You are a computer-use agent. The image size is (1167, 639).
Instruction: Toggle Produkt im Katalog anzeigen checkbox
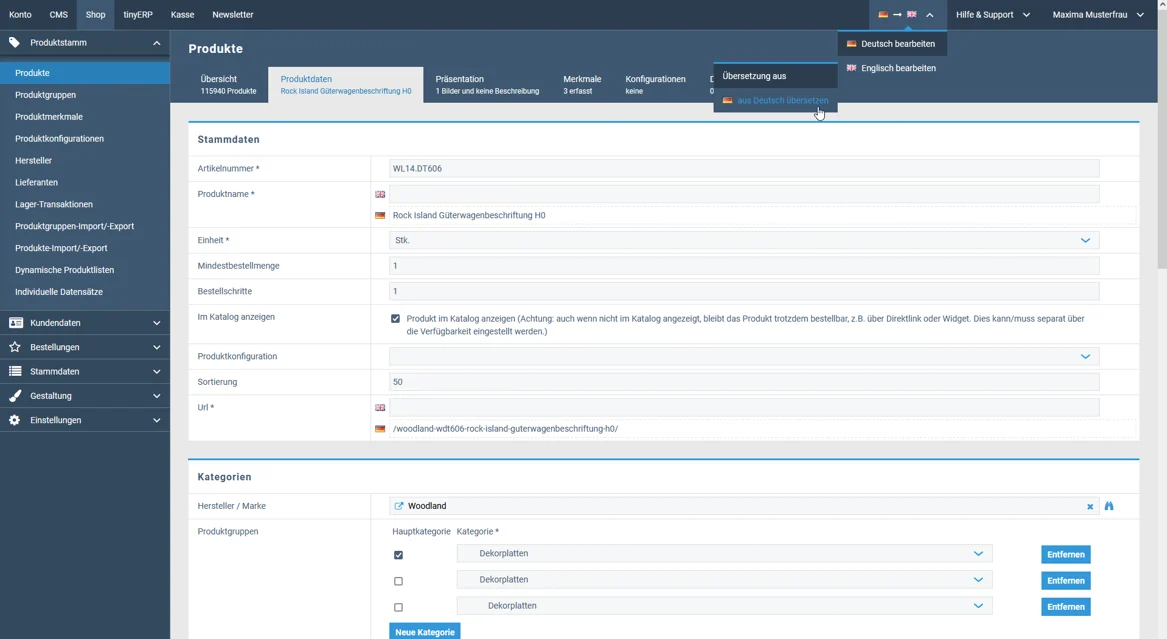tap(395, 318)
